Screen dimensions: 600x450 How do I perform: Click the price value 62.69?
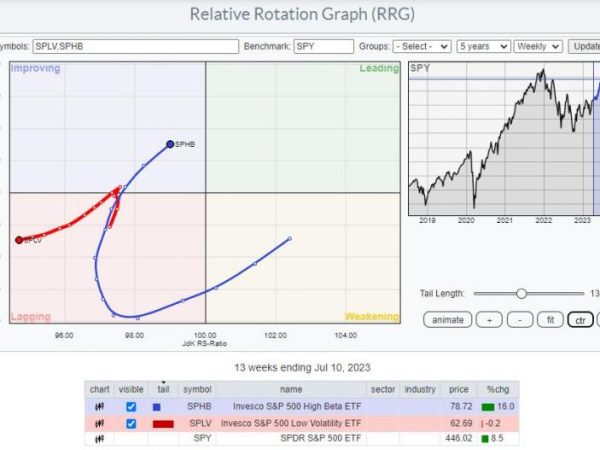pos(461,423)
